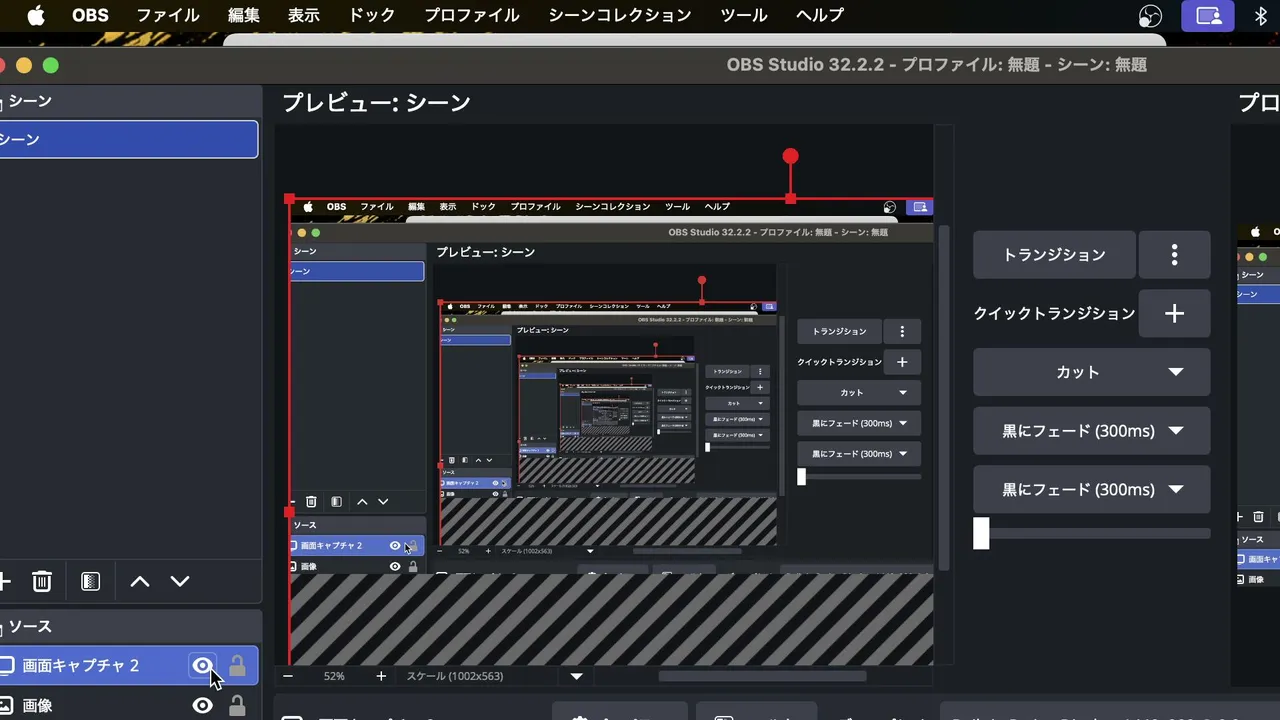Click the OBS Studio 32.2.2 window title
Viewport: 1280px width, 720px height.
[937, 65]
